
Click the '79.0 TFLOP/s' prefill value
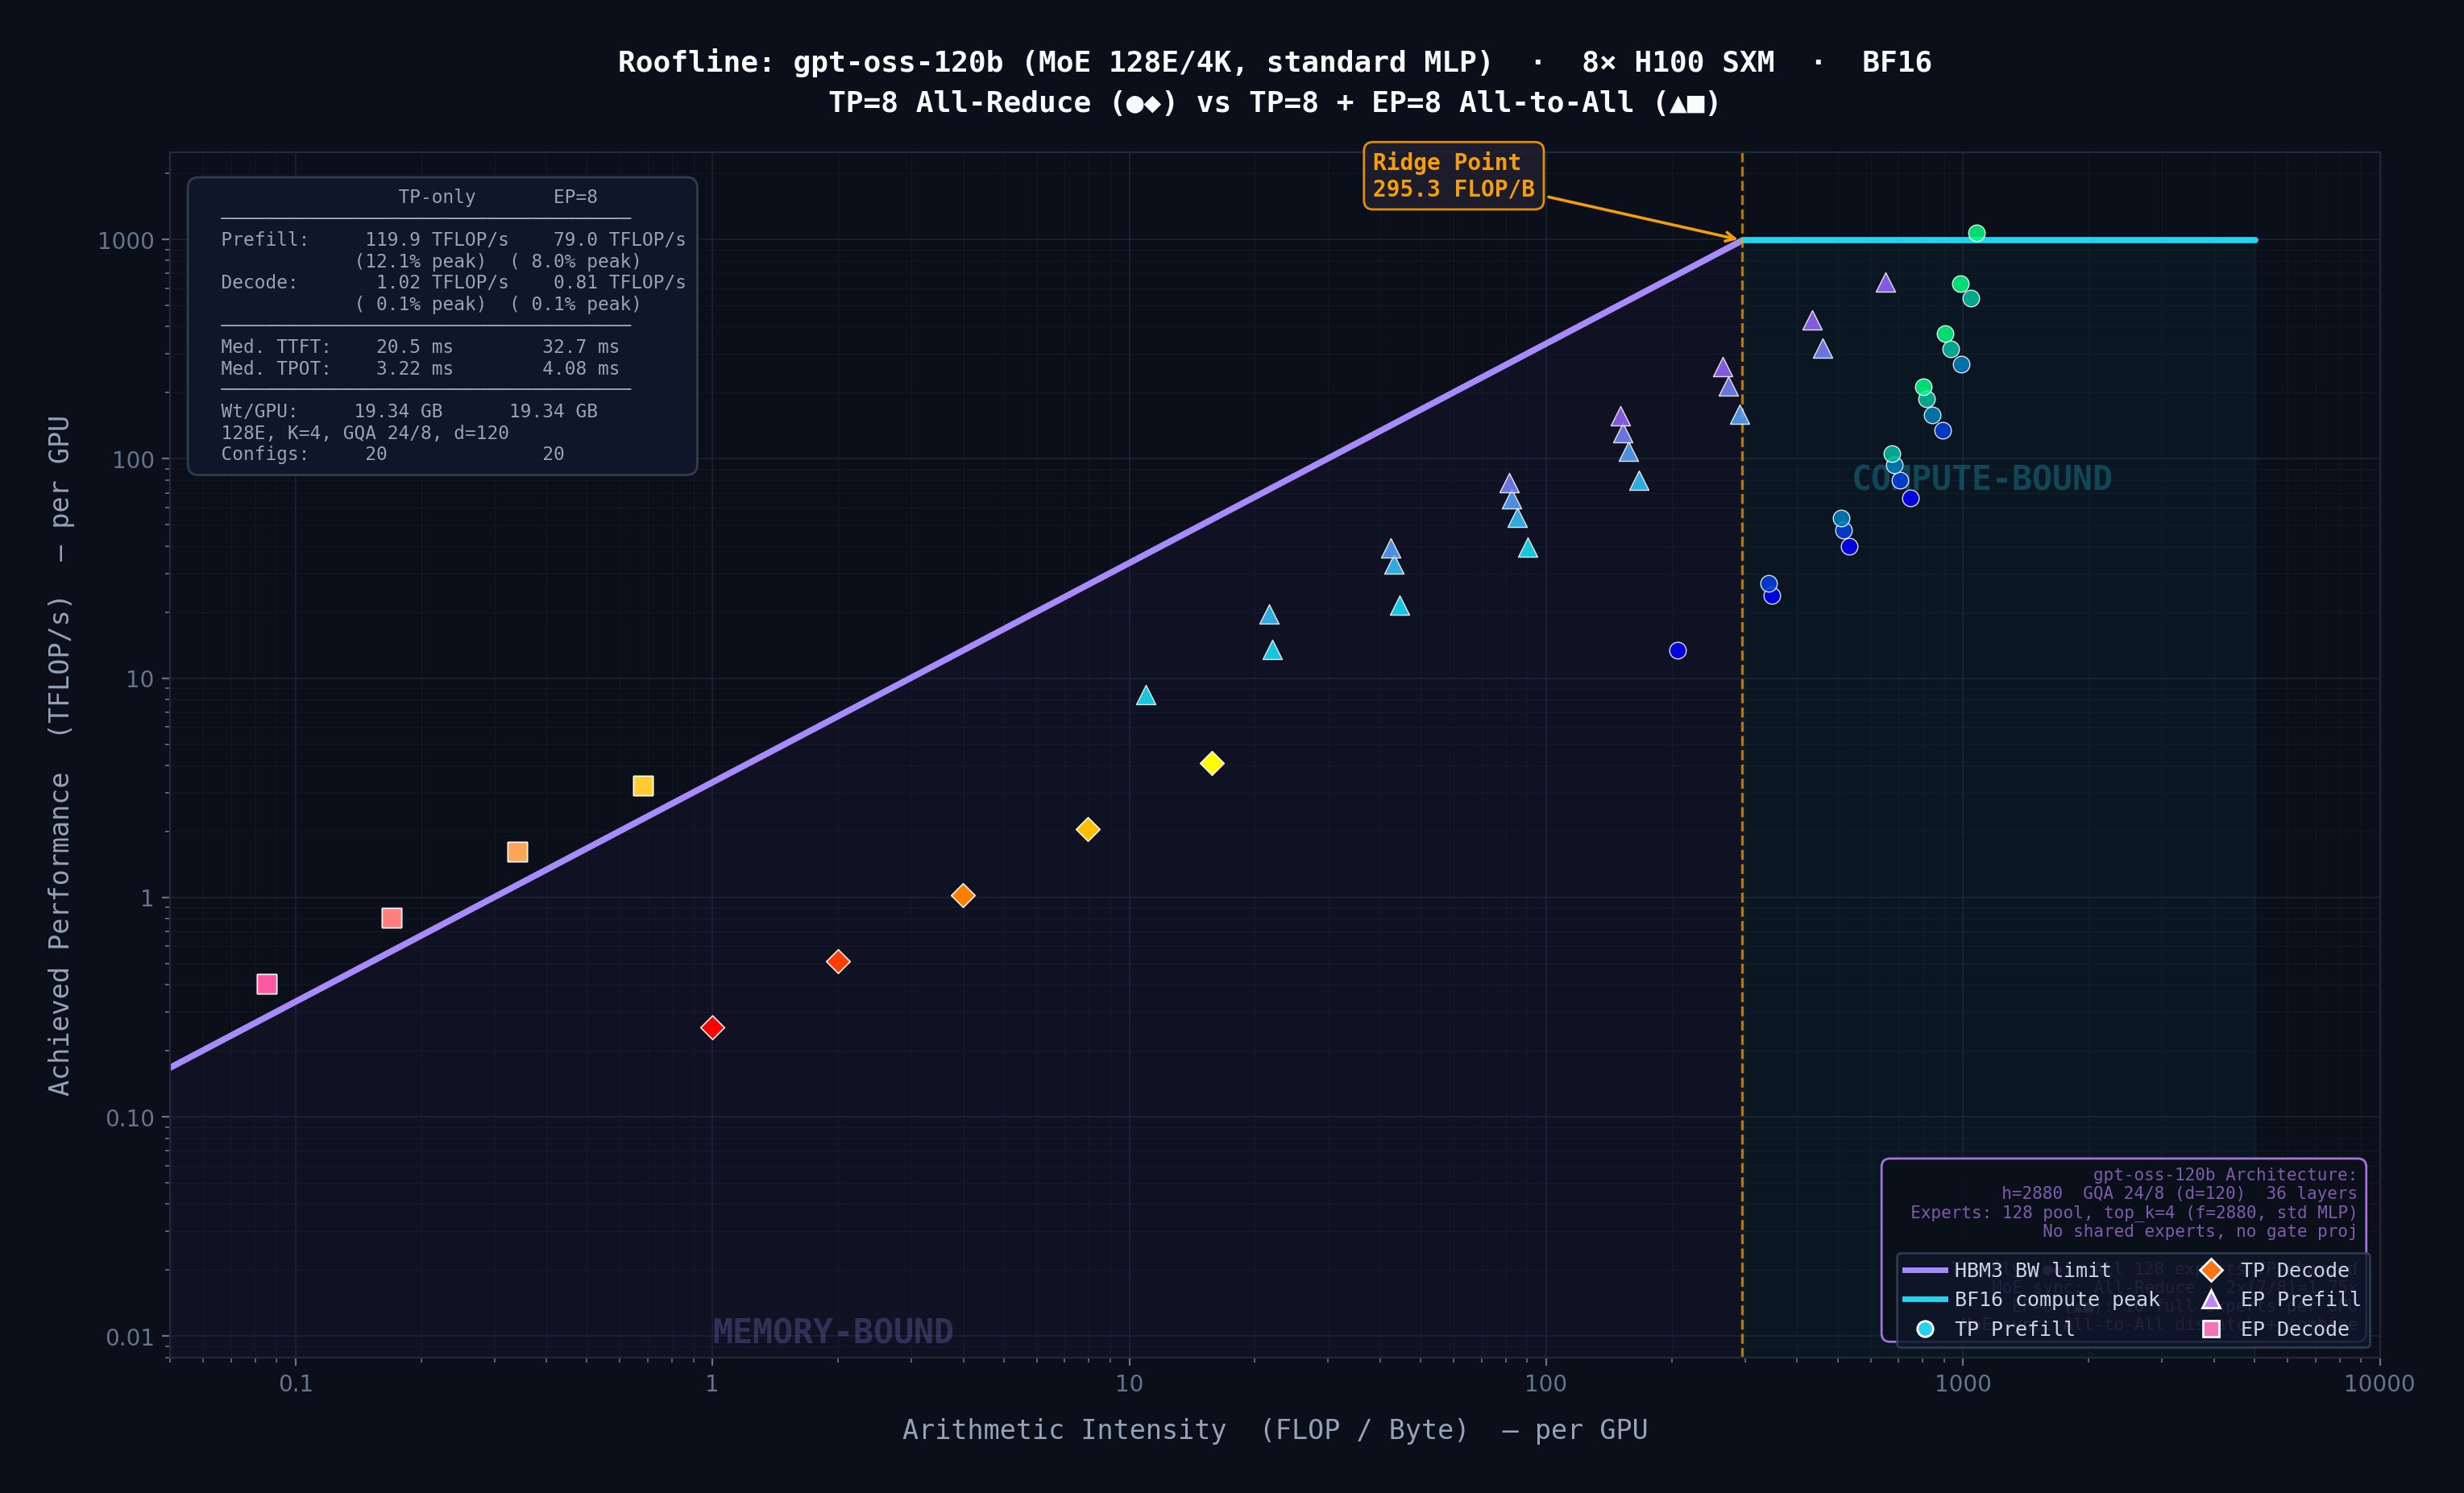point(620,239)
